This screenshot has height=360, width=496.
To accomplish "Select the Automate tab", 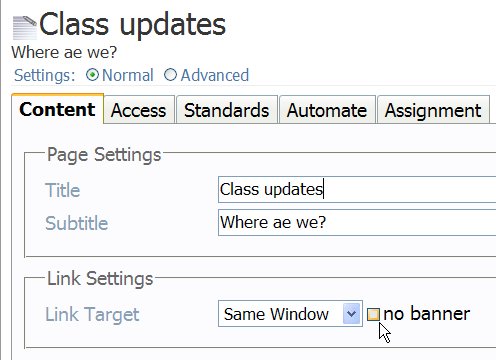I will pos(327,110).
